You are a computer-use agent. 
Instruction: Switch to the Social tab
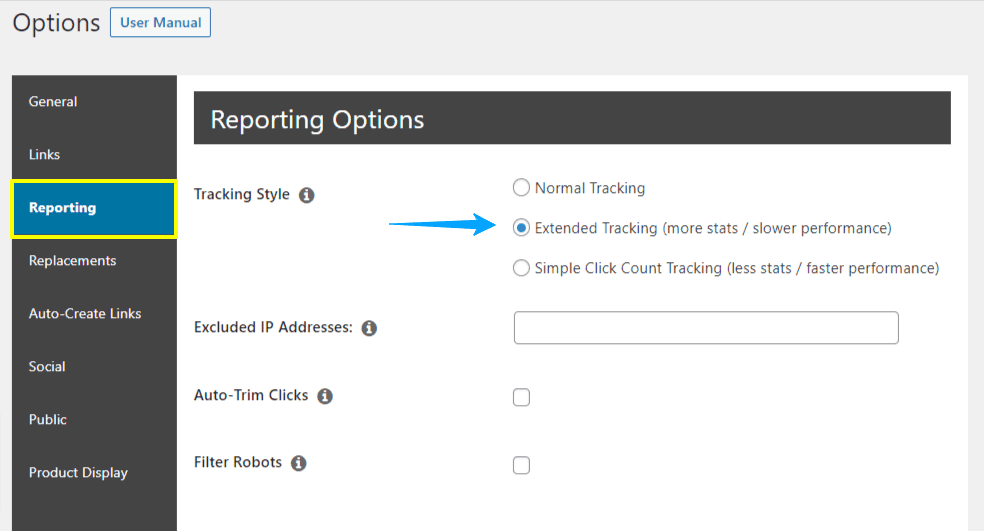[x=94, y=367]
